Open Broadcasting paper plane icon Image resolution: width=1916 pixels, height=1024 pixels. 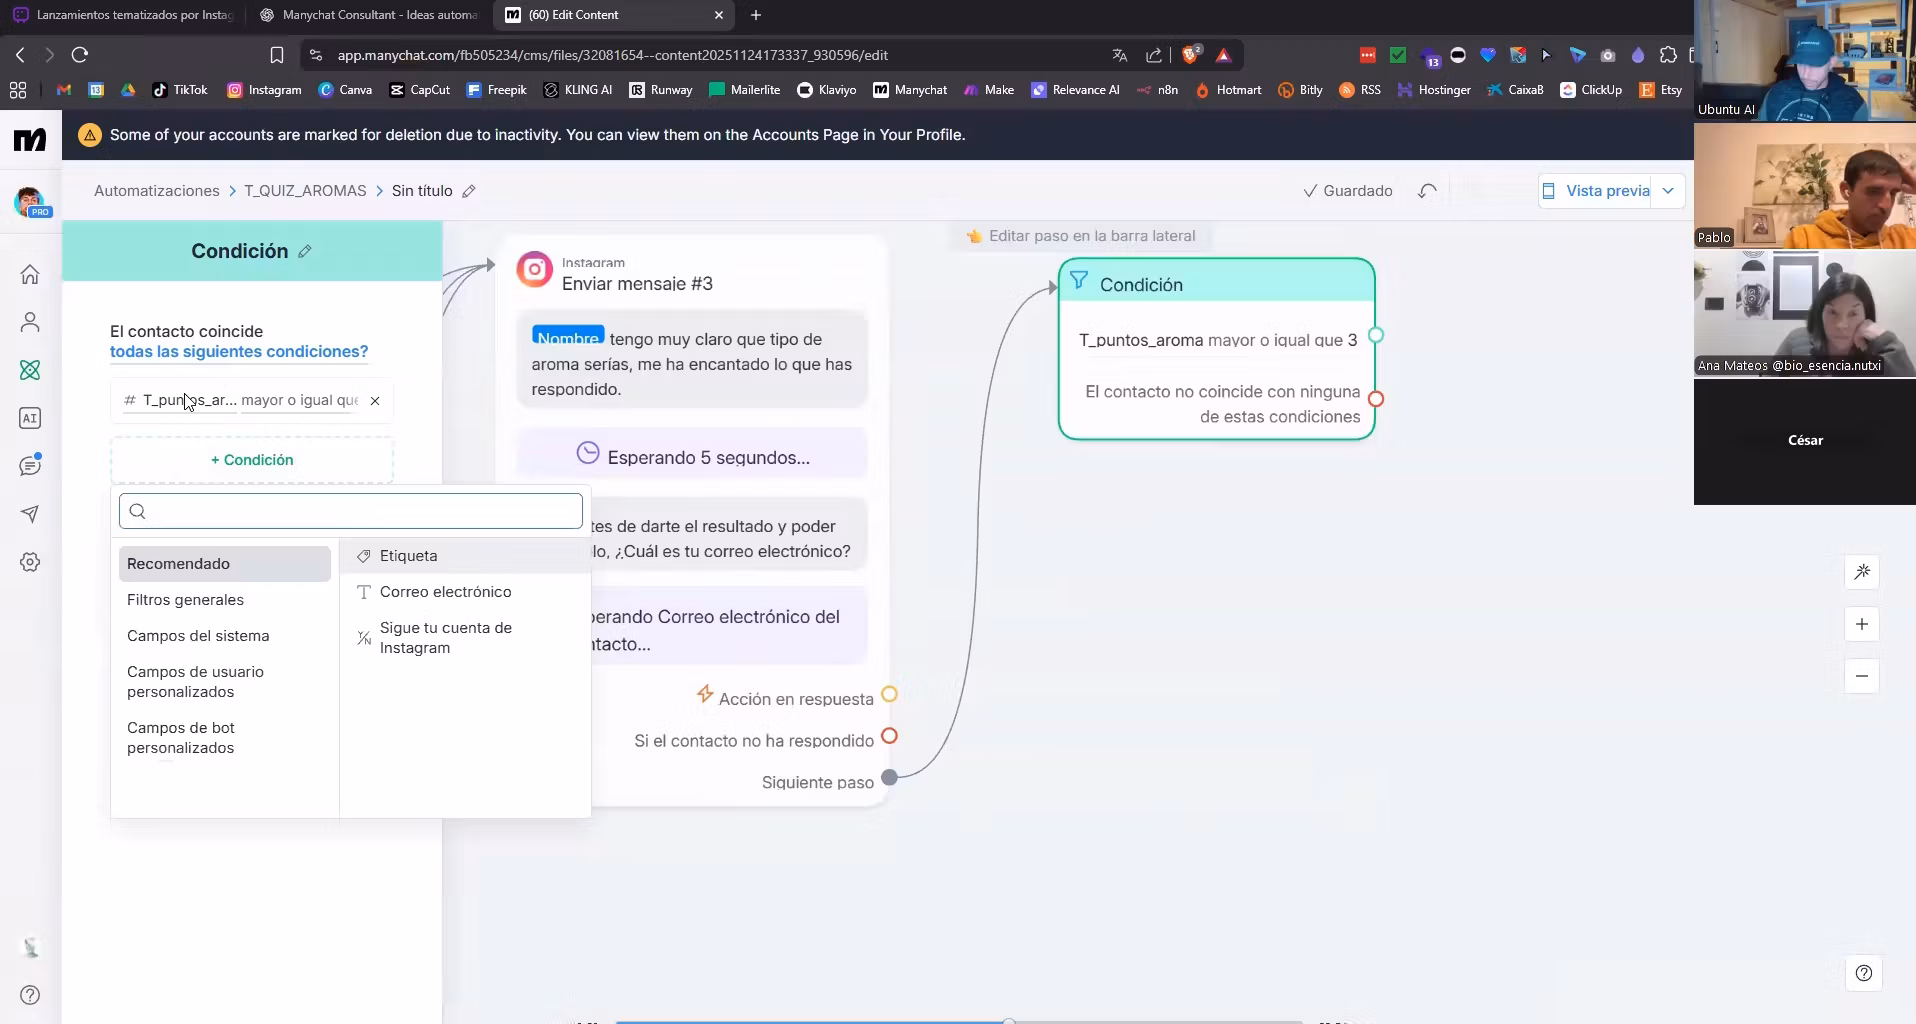coord(30,514)
